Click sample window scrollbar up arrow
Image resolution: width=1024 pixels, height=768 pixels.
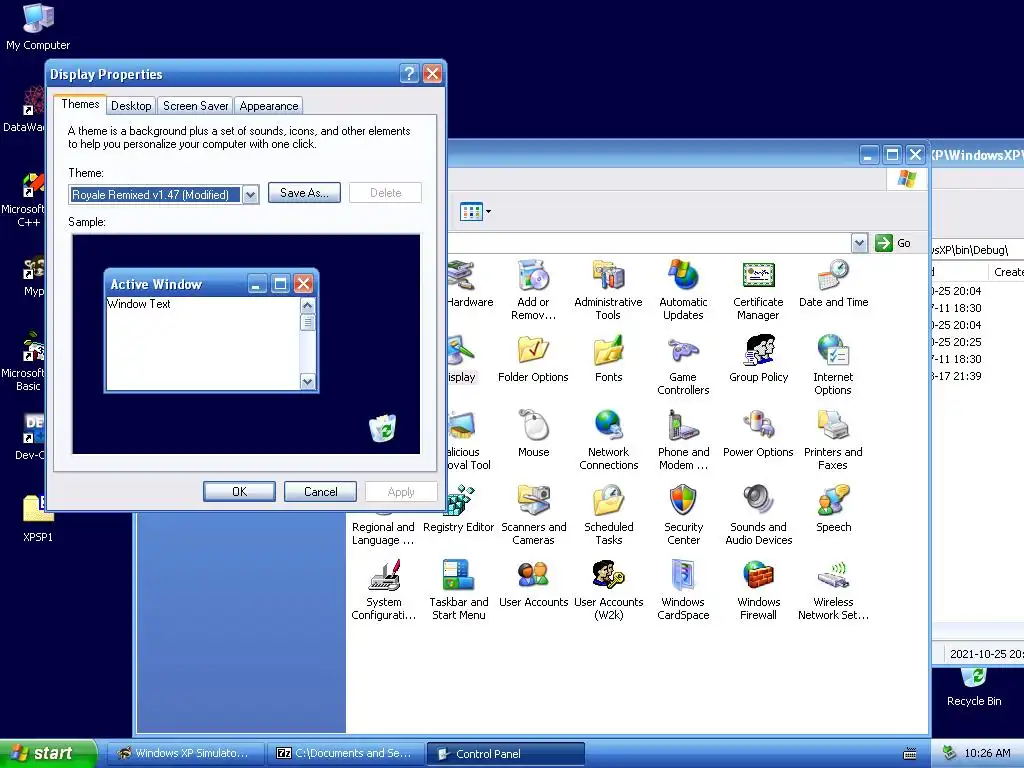(x=308, y=306)
